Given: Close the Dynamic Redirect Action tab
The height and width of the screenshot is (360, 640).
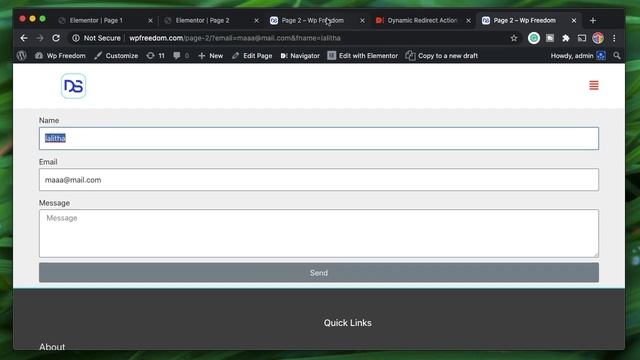Looking at the screenshot, I should pyautogui.click(x=468, y=20).
